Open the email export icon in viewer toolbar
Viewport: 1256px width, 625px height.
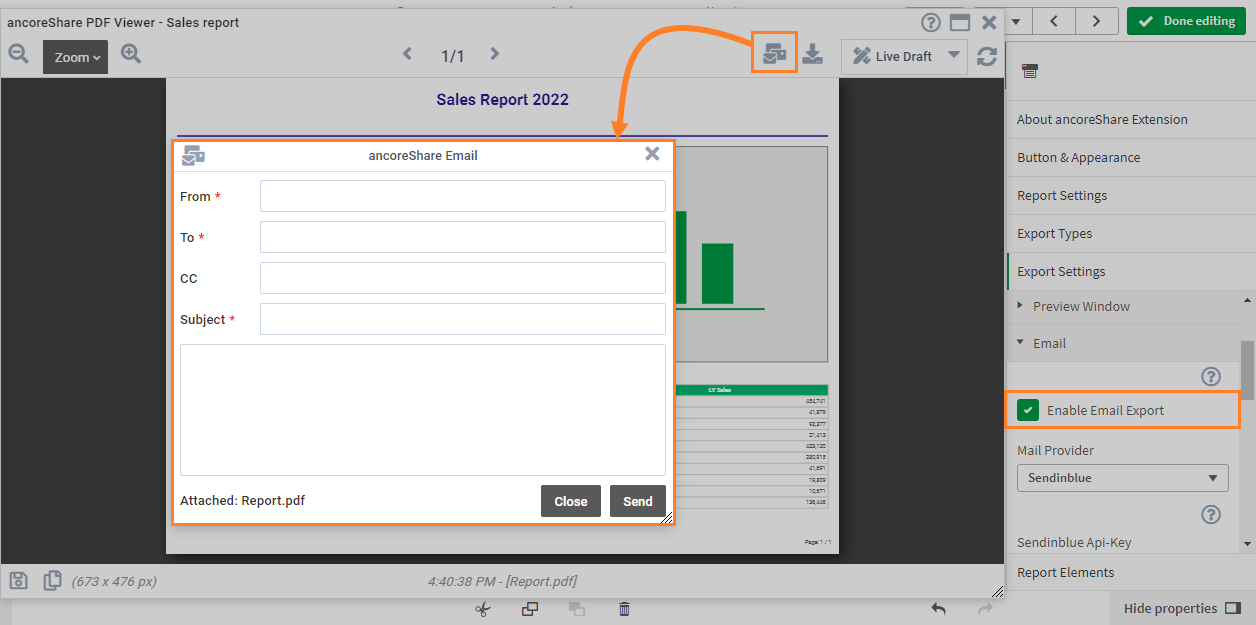coord(775,54)
